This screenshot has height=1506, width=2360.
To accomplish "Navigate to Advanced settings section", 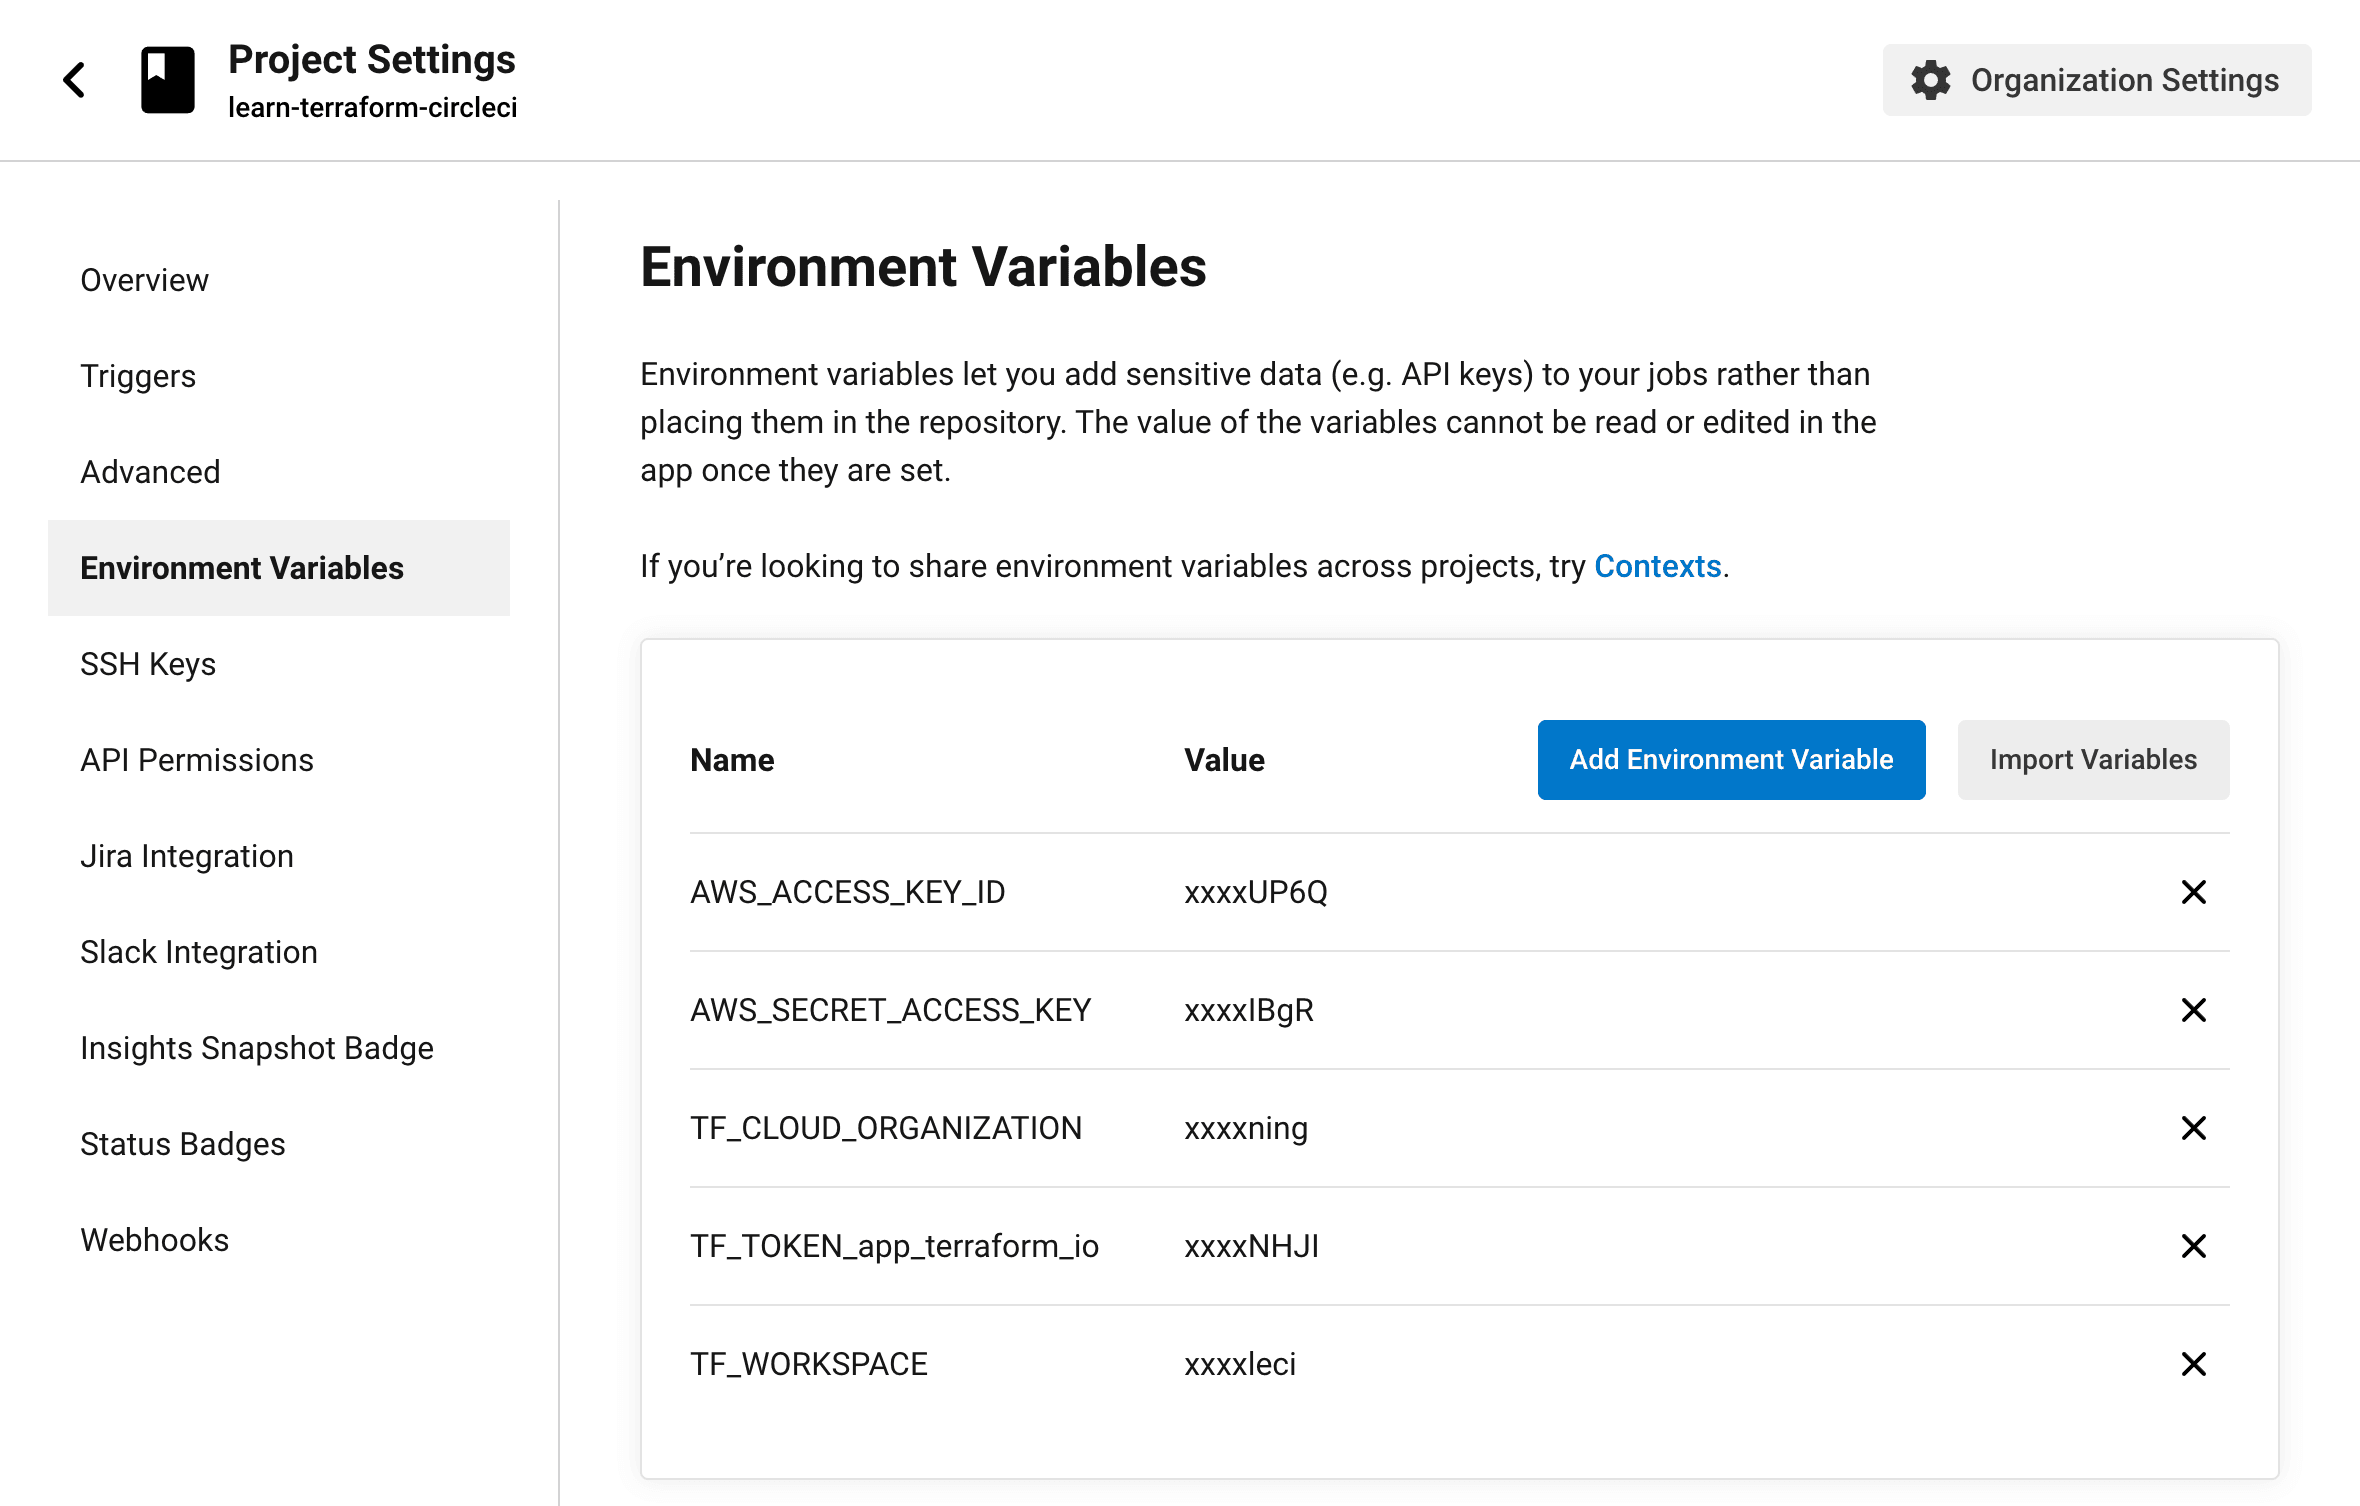I will click(150, 471).
